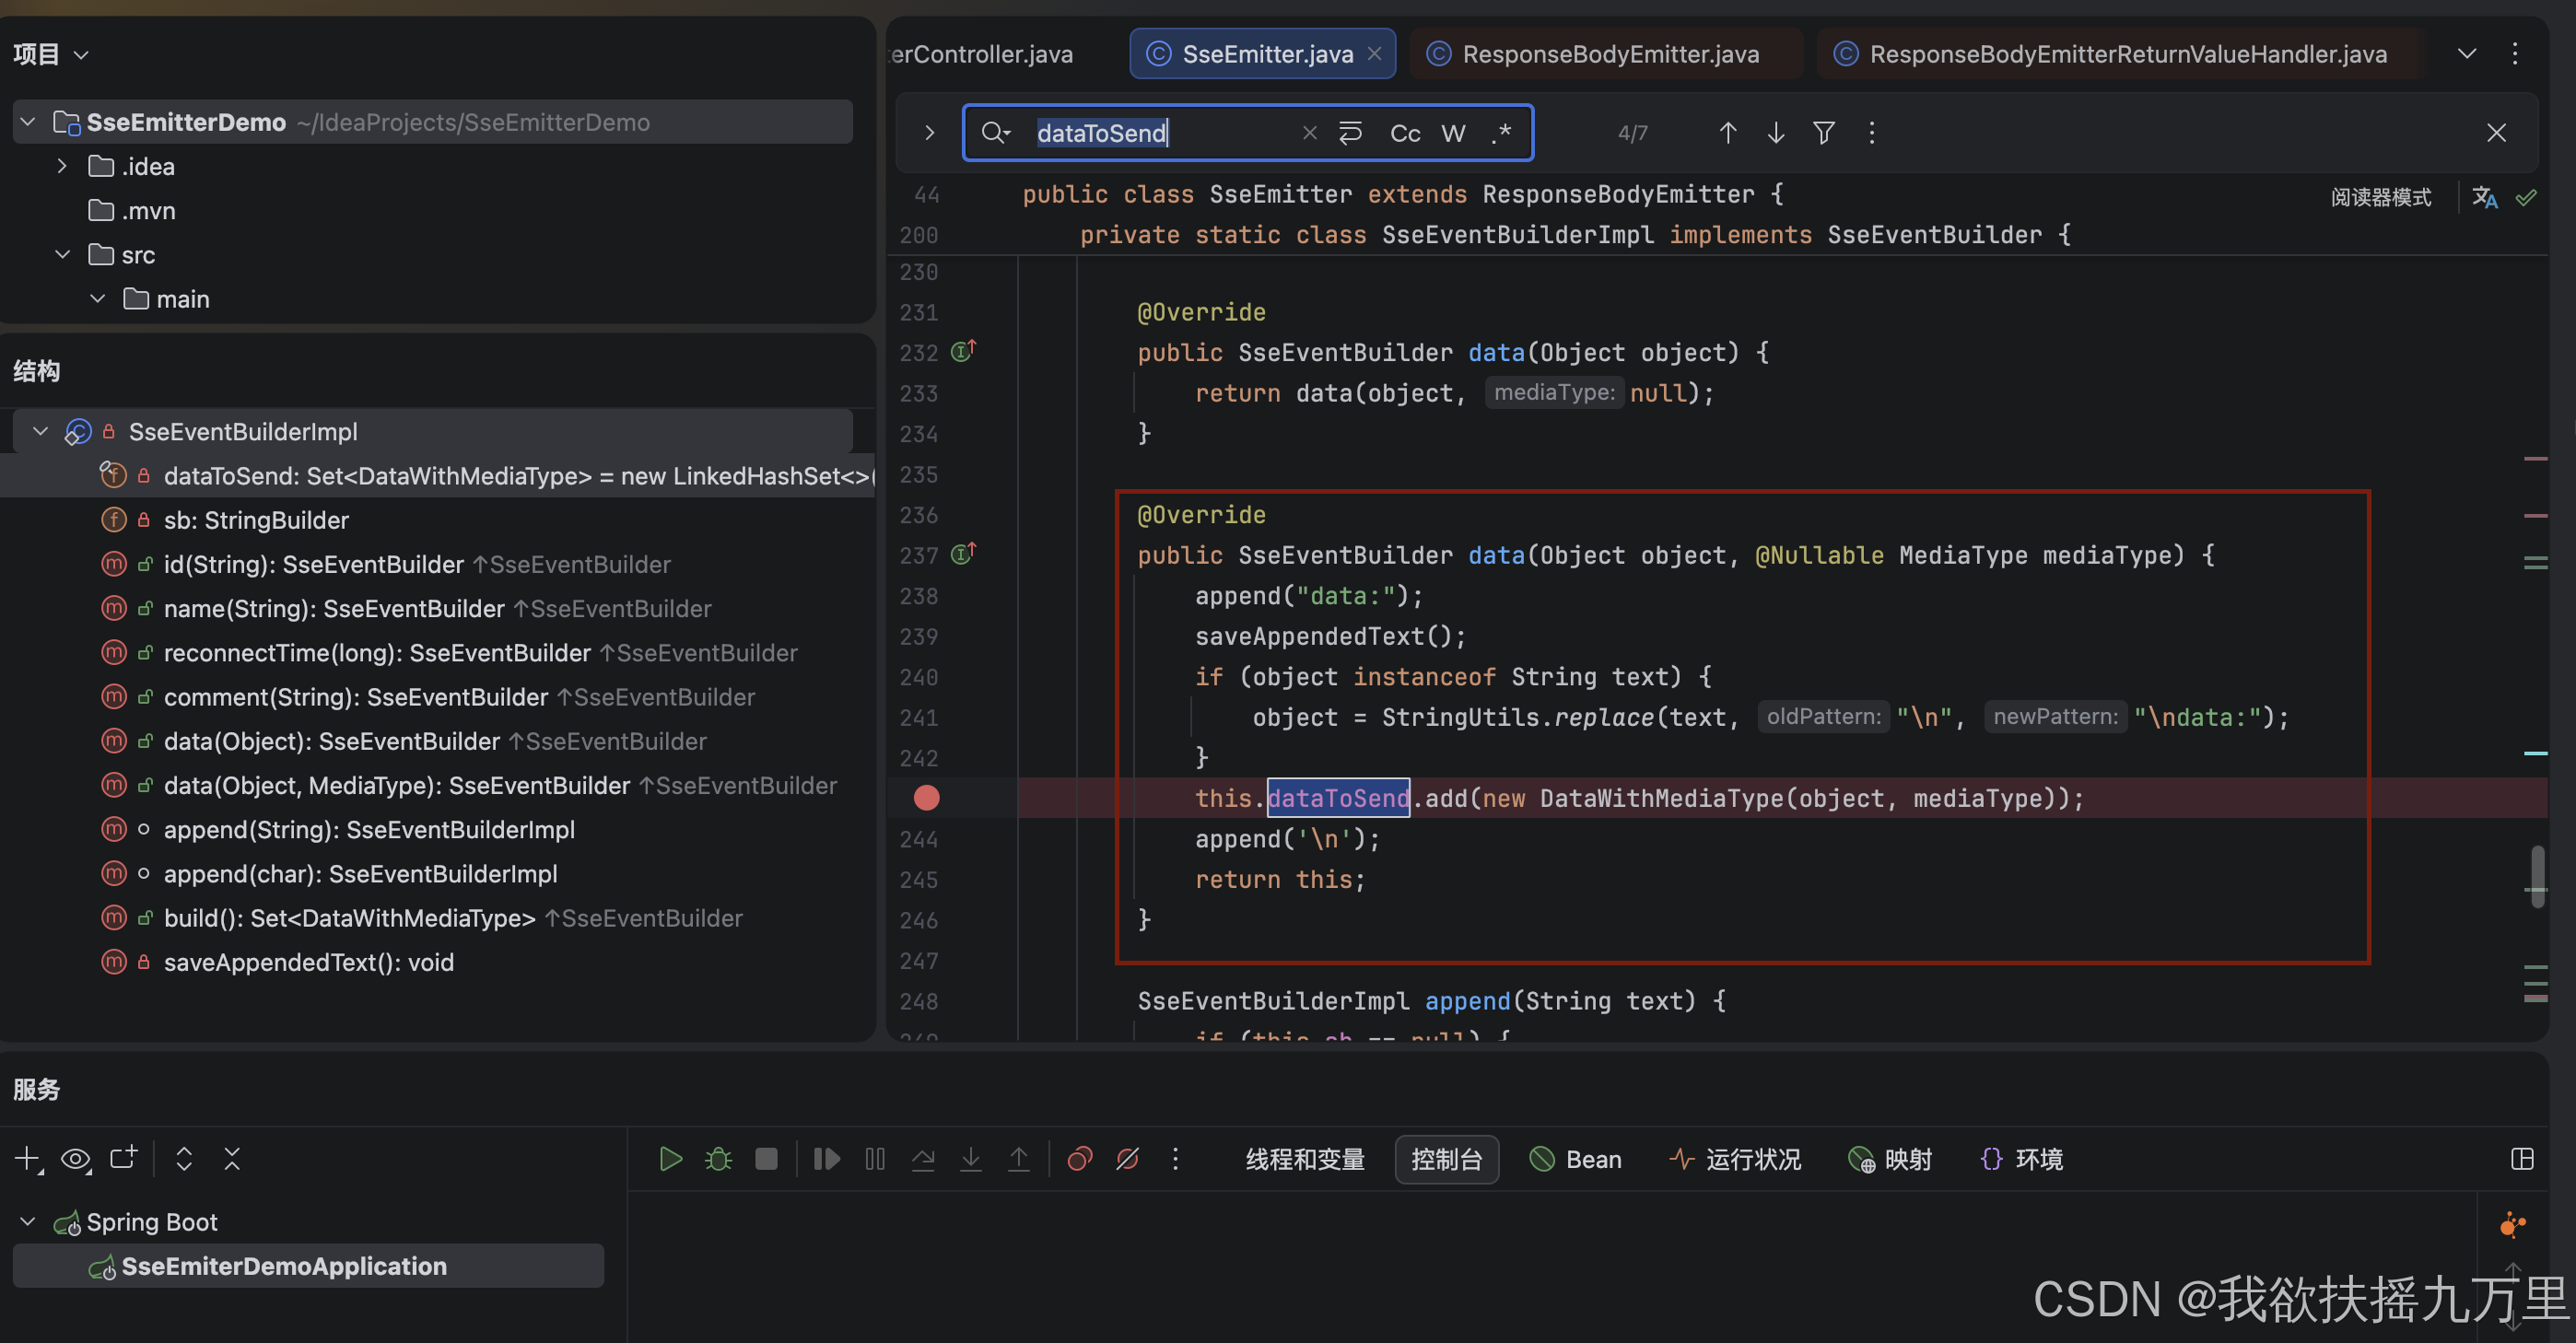The image size is (2576, 1343).
Task: Expand the .idea folder
Action: pyautogui.click(x=63, y=166)
